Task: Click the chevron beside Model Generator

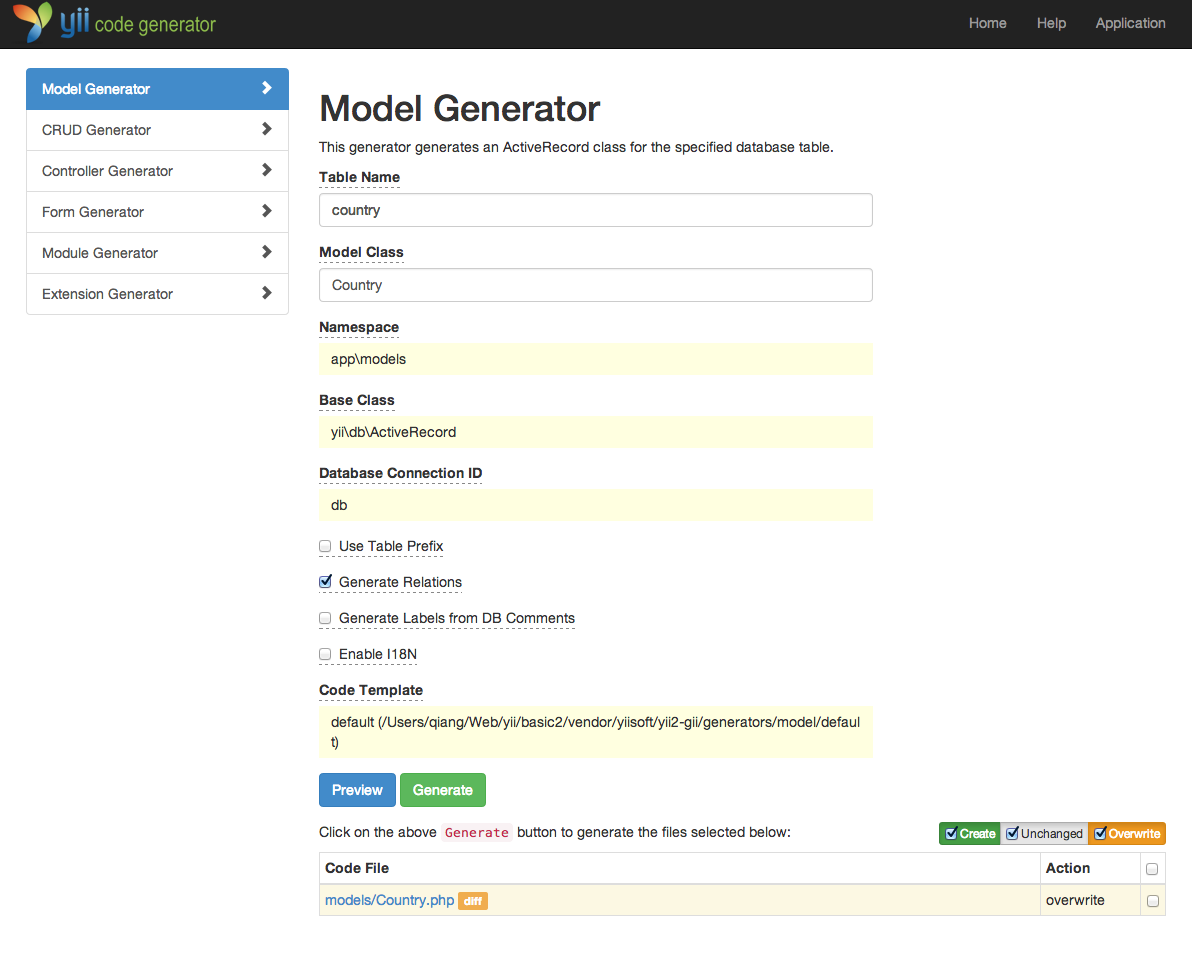Action: [x=266, y=88]
